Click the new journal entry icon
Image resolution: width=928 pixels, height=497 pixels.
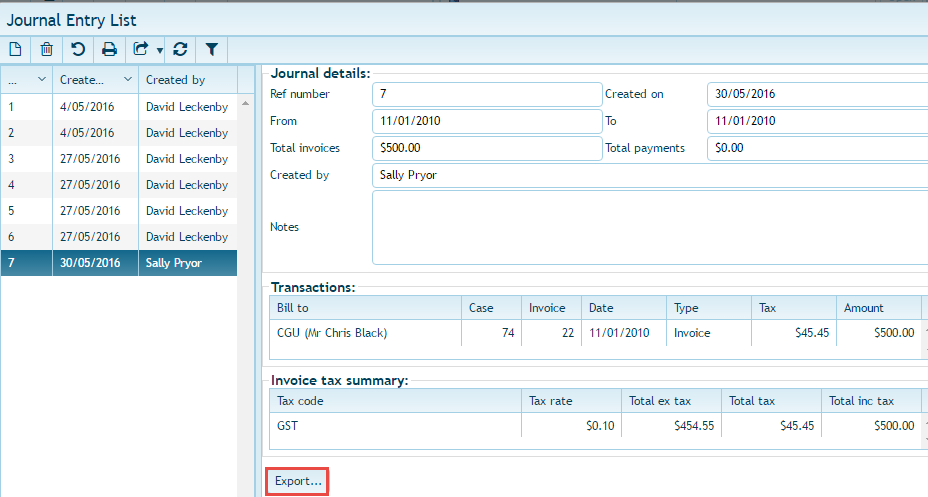[16, 49]
